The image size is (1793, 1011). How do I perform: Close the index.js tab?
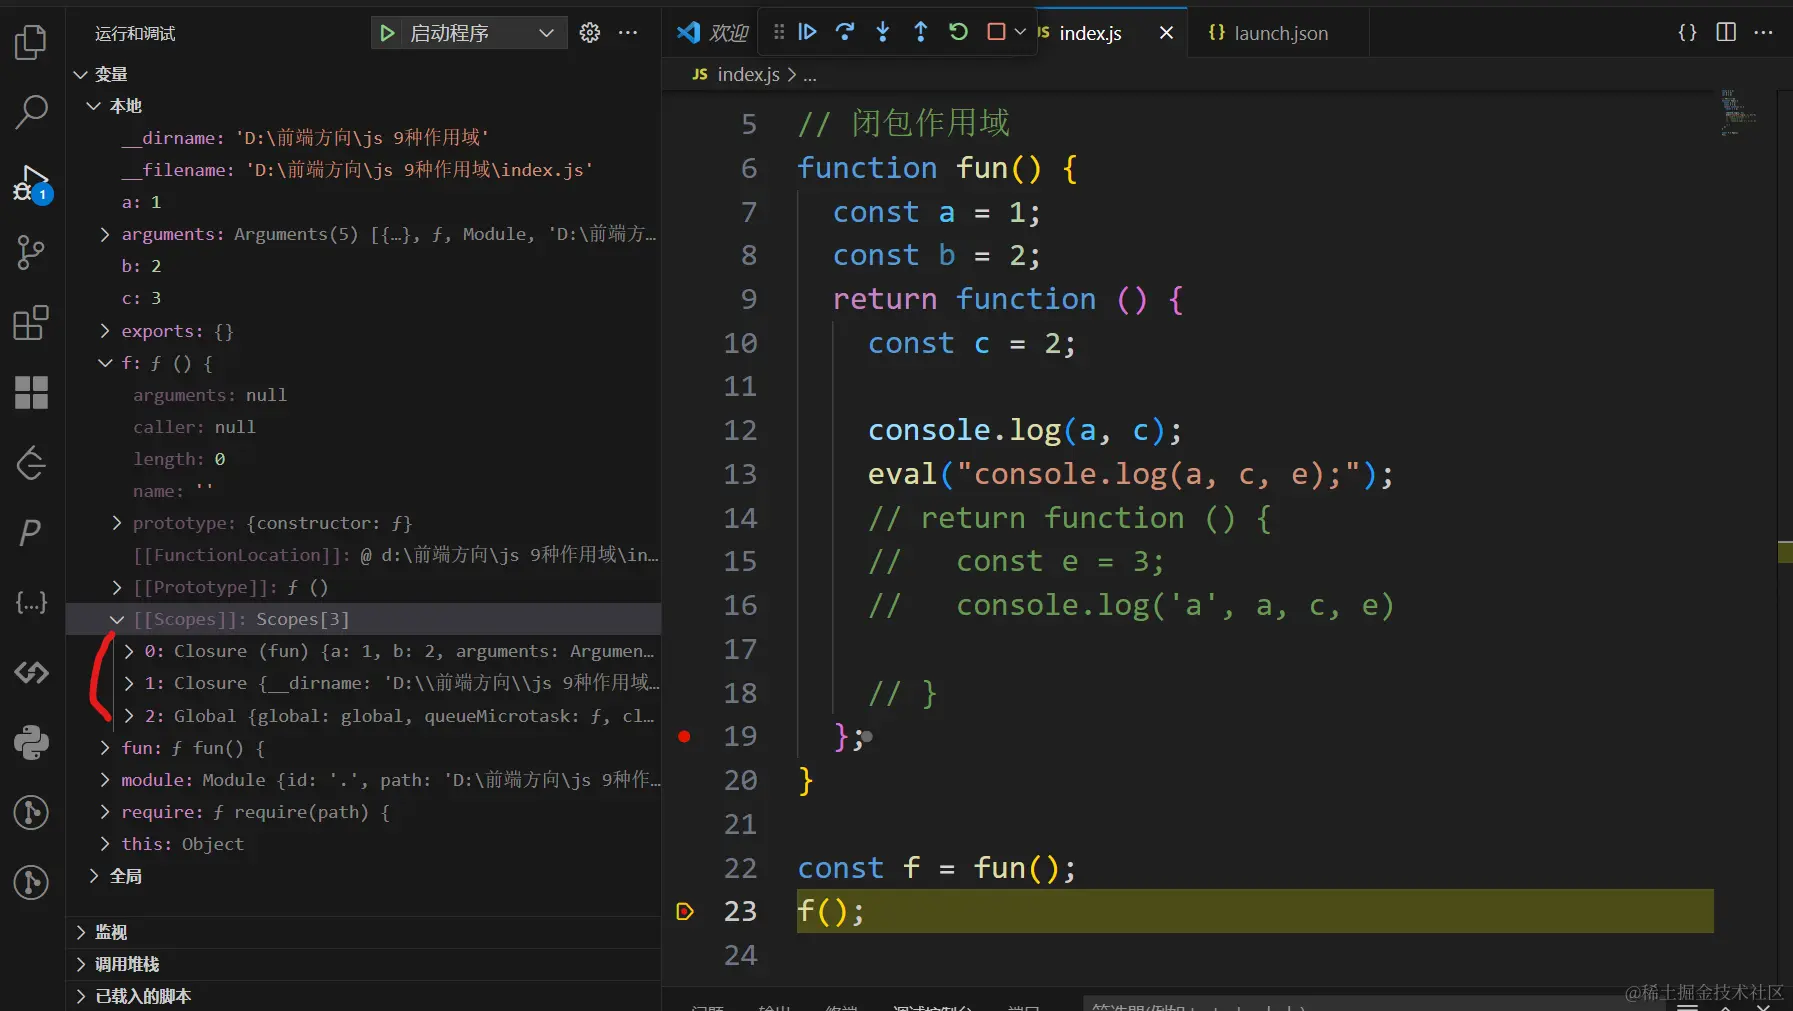[1166, 33]
